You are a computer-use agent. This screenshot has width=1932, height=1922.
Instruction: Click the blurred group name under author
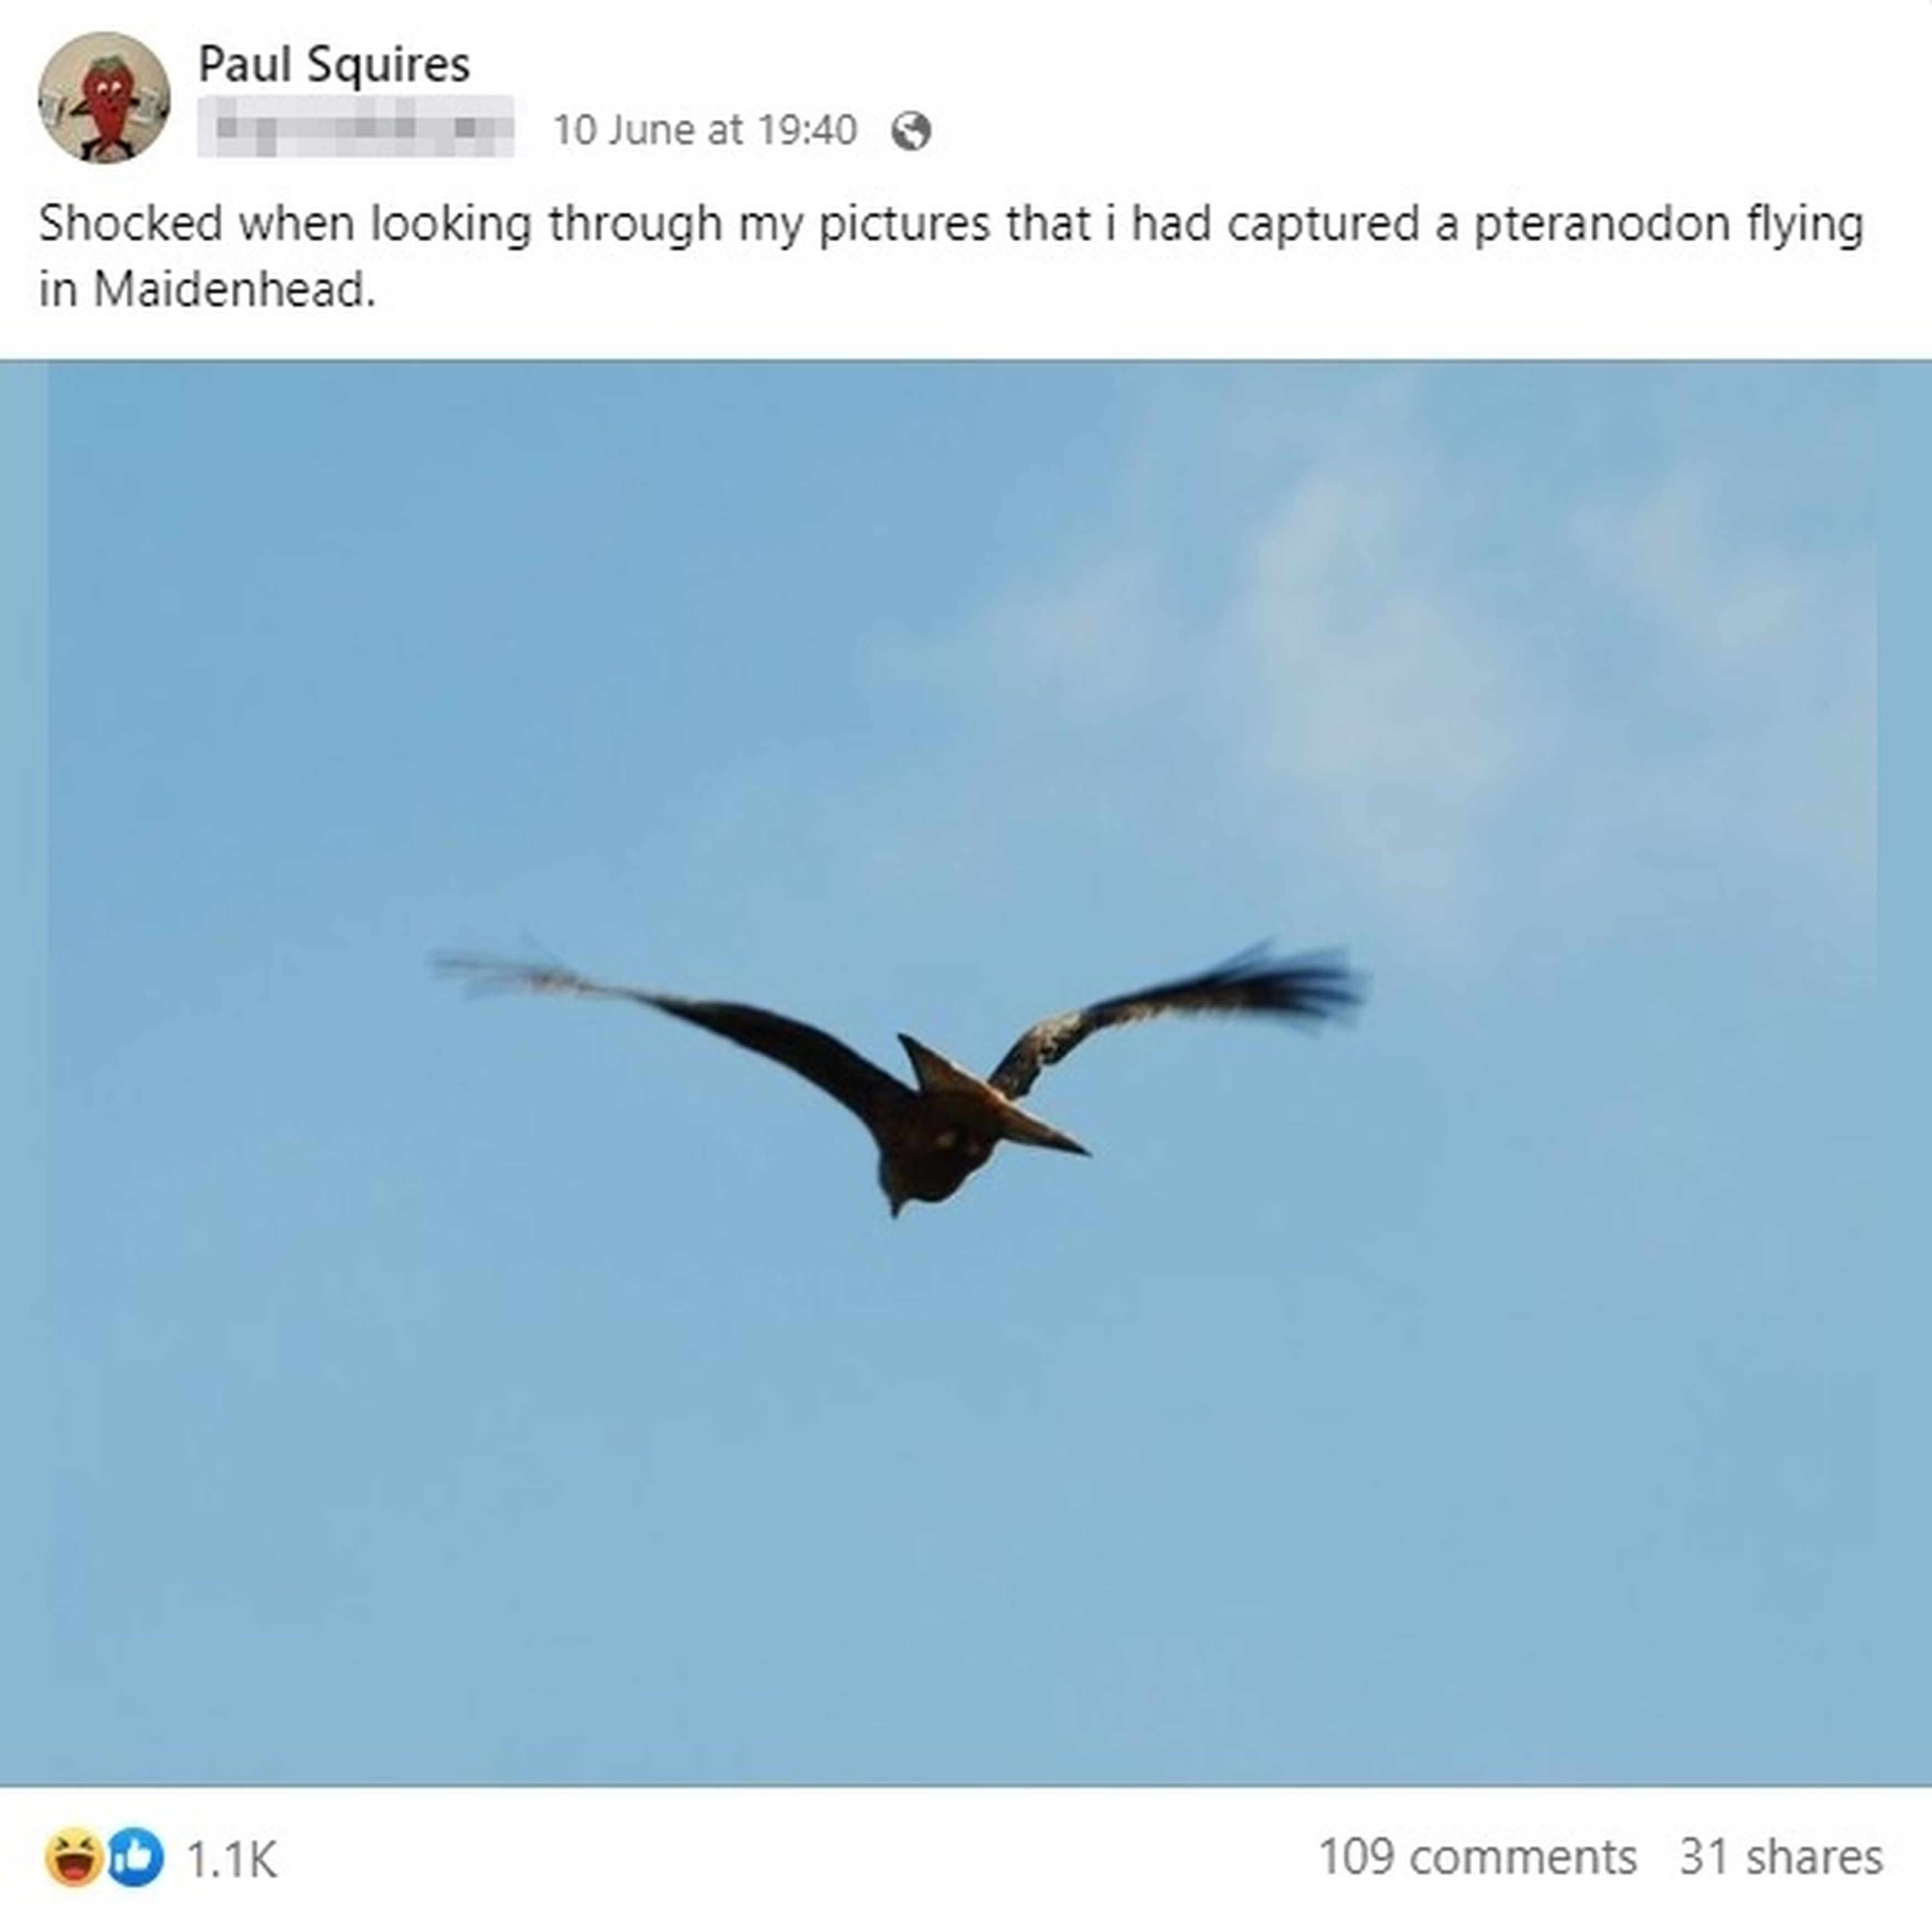tap(356, 127)
